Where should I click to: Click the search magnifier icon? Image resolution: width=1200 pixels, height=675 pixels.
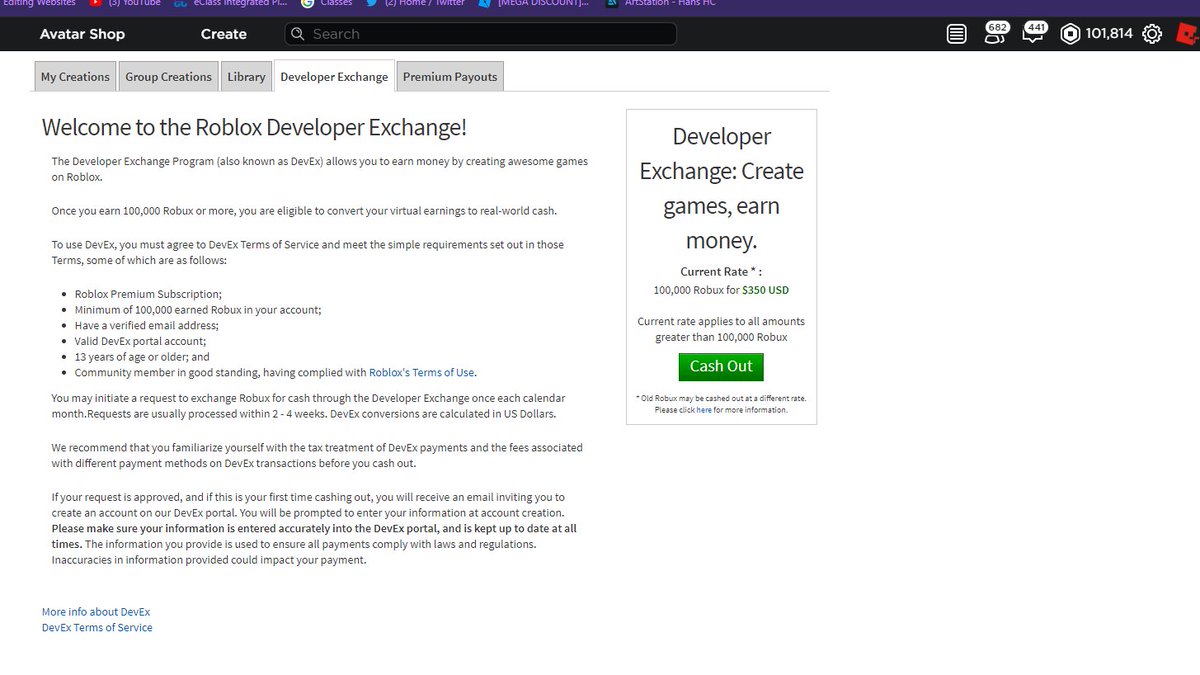coord(297,34)
